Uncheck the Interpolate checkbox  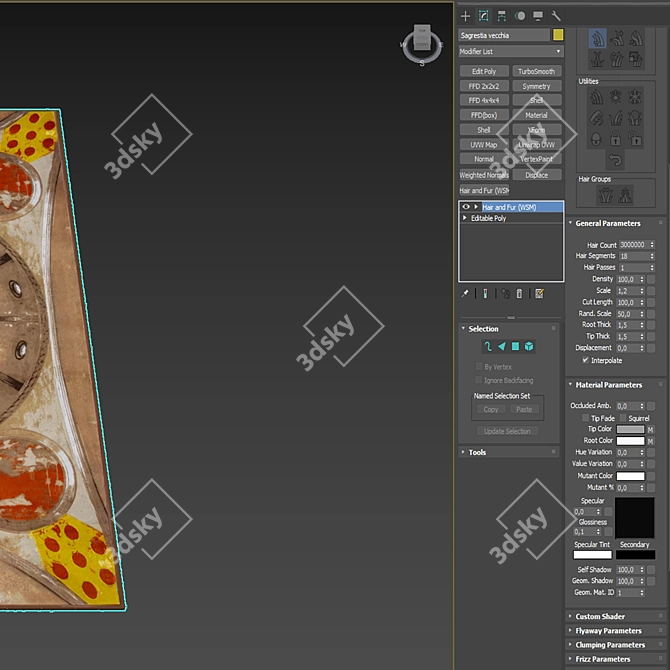(585, 360)
